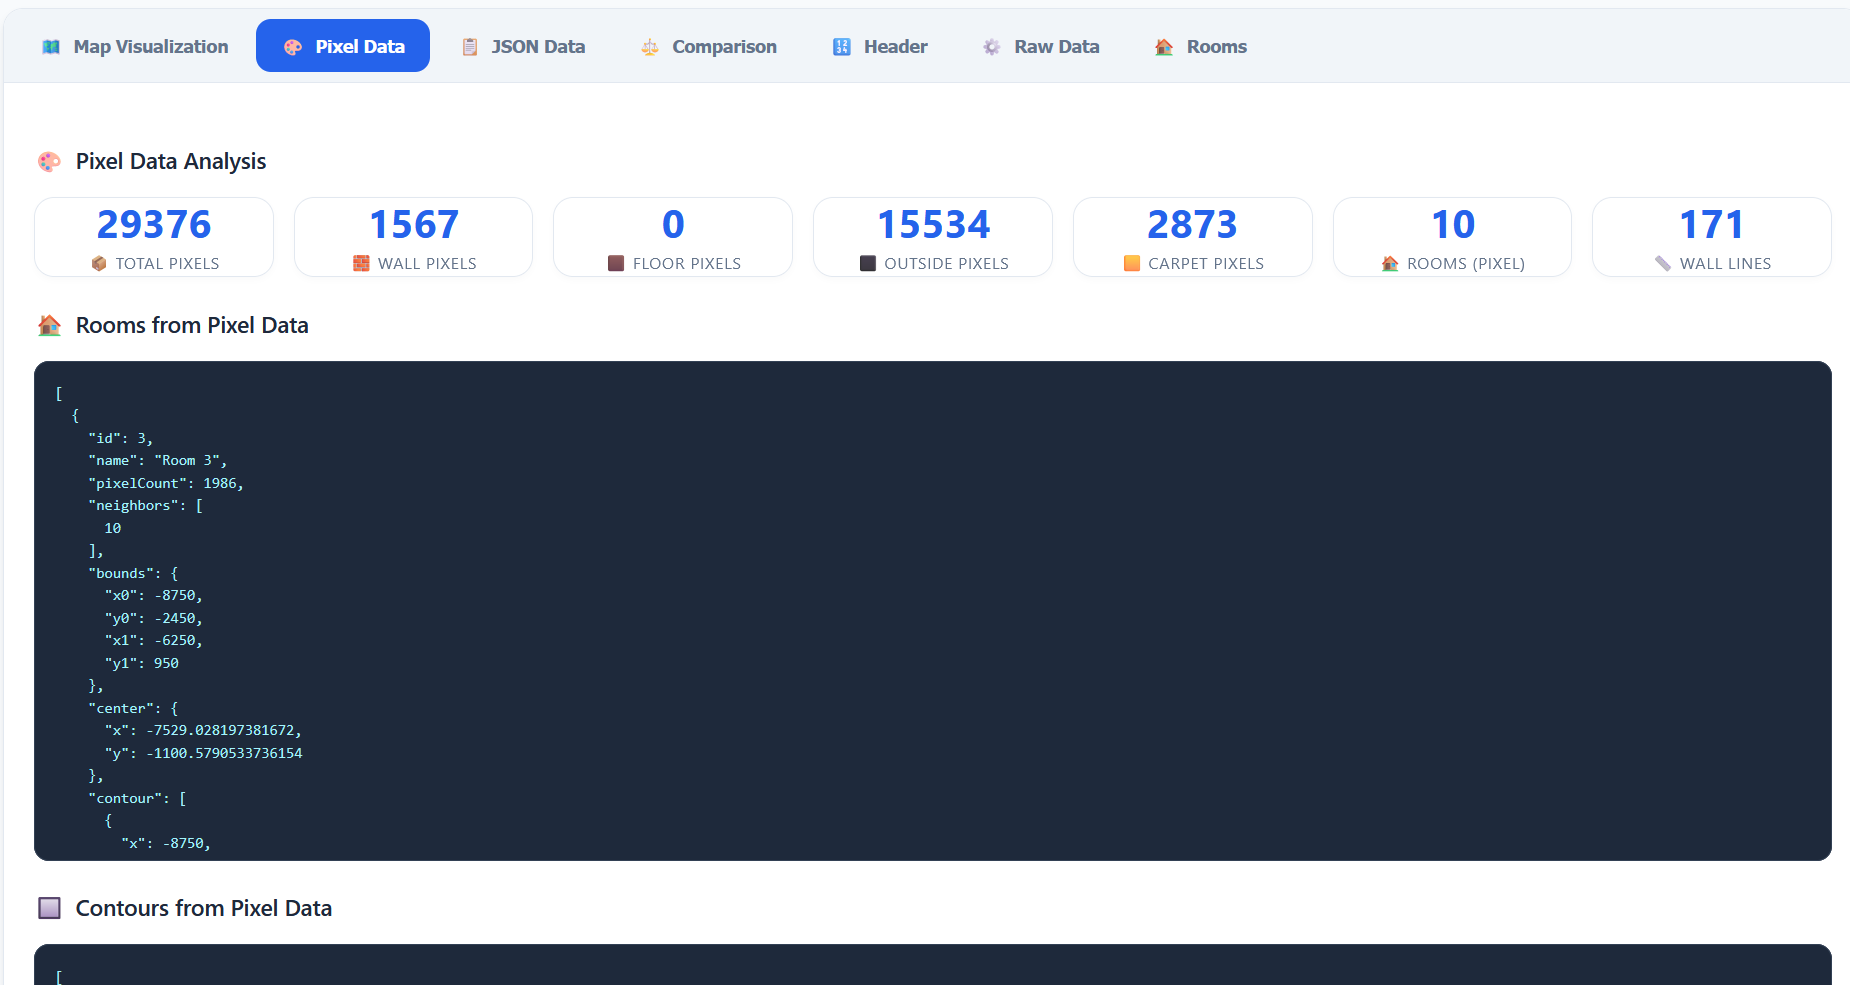Click the WALL PIXELS label

pos(427,264)
